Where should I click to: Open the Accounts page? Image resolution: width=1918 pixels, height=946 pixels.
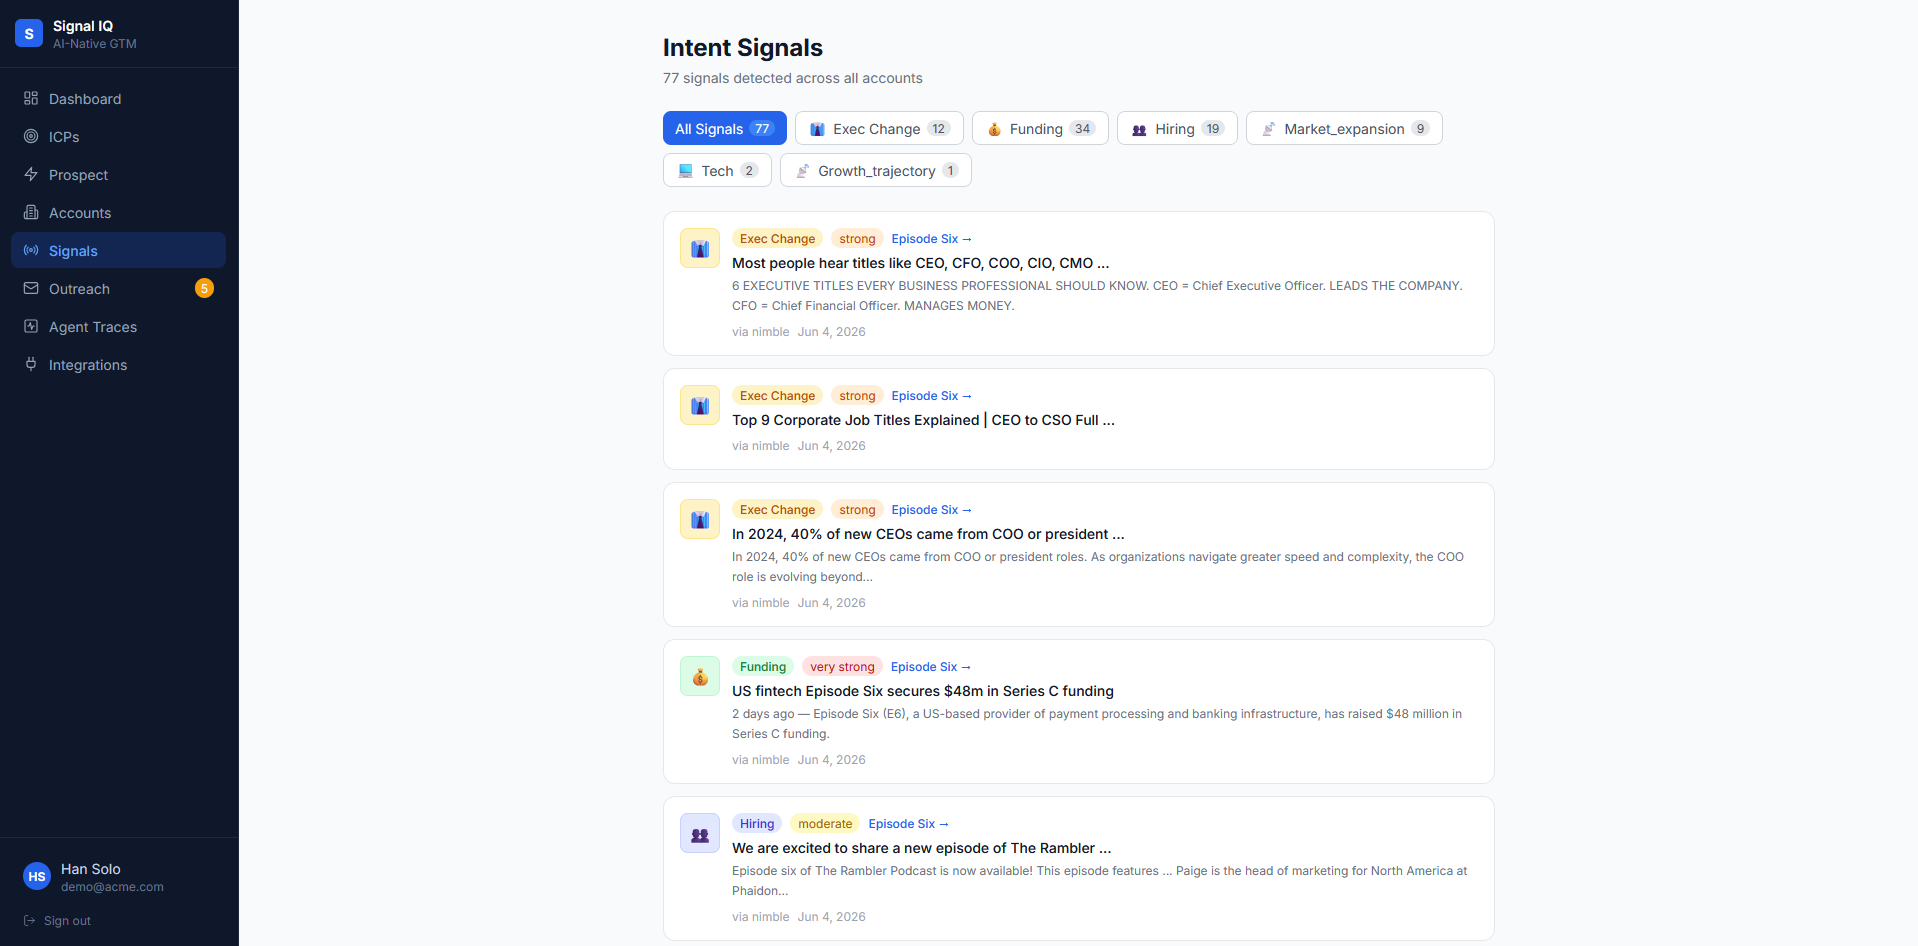118,212
